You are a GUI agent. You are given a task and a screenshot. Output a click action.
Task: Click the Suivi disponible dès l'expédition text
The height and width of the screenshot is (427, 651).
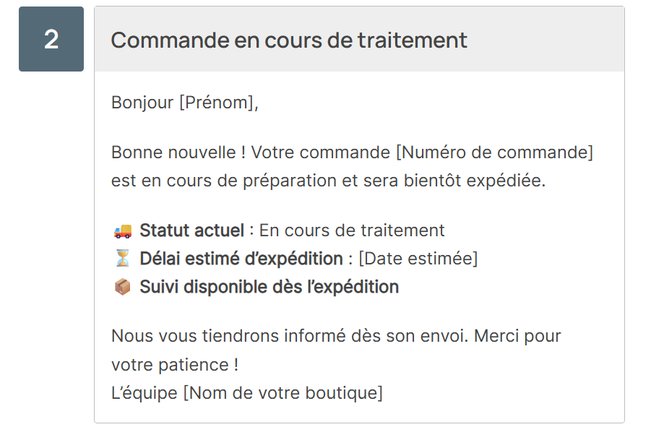(x=269, y=287)
